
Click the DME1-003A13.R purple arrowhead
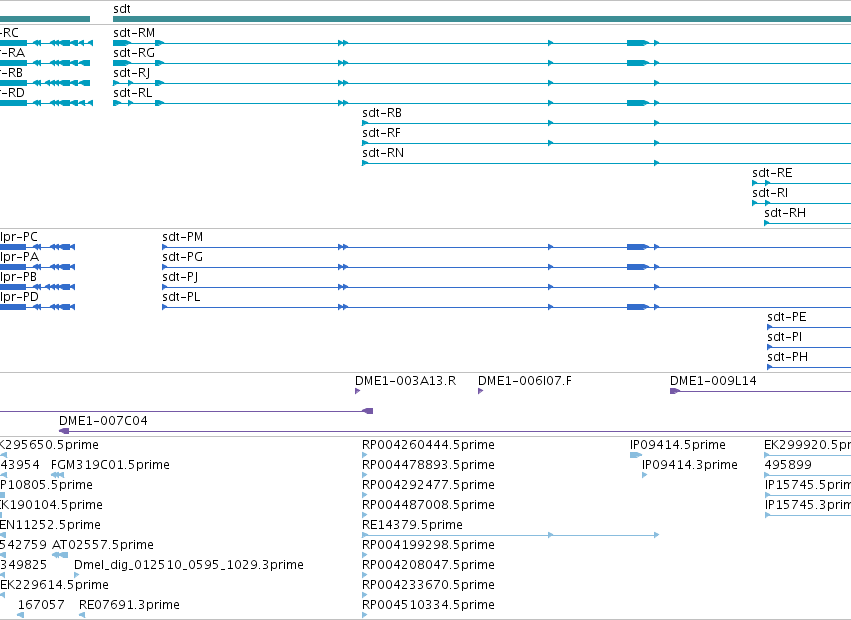(358, 391)
